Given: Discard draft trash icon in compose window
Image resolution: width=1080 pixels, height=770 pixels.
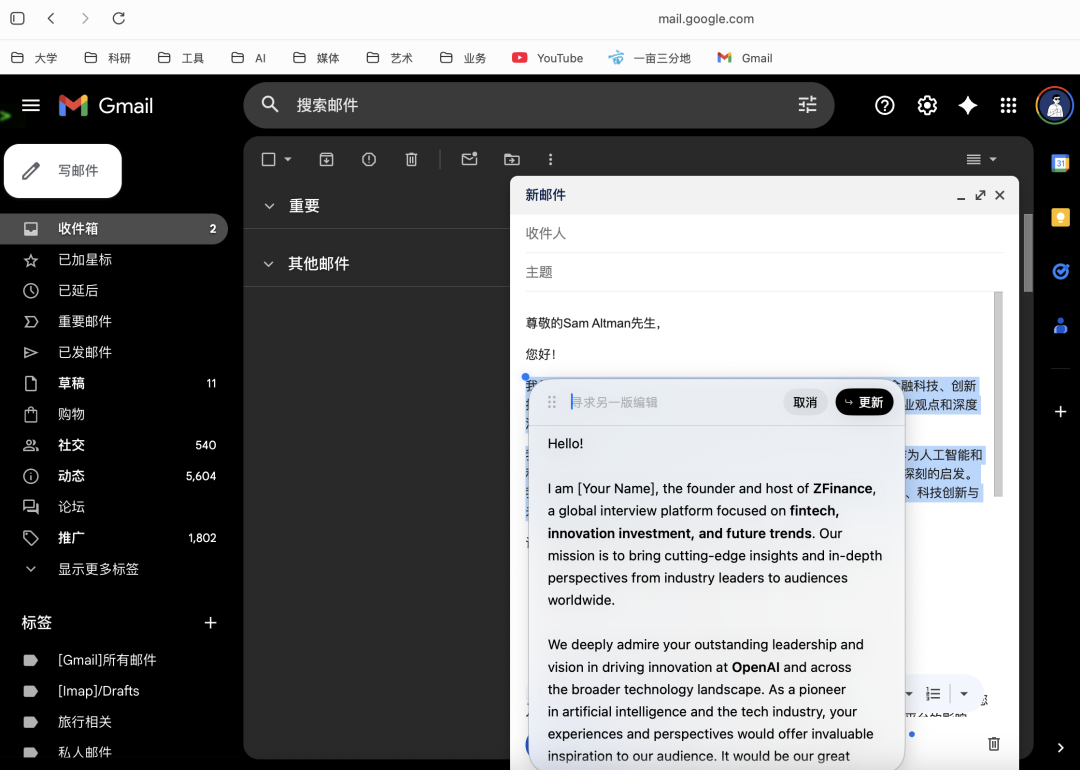Looking at the screenshot, I should pos(993,744).
